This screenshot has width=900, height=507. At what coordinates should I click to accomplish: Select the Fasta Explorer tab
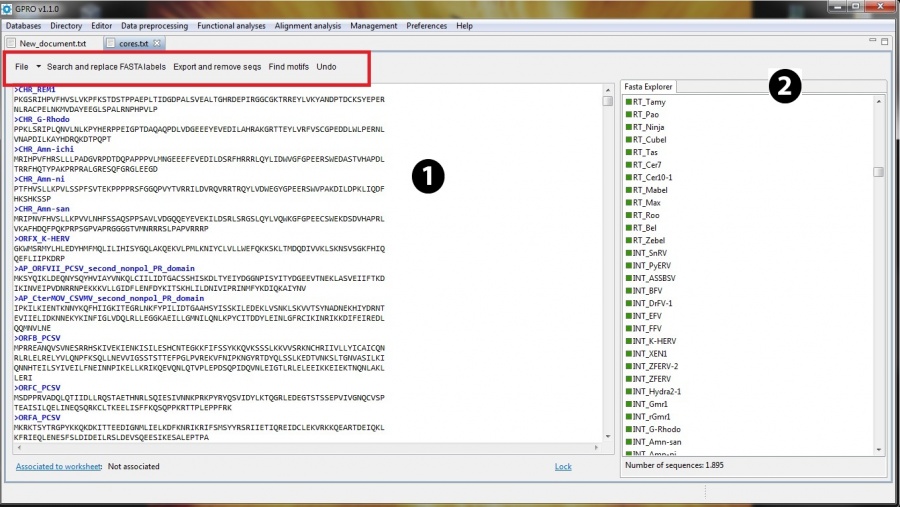[649, 87]
